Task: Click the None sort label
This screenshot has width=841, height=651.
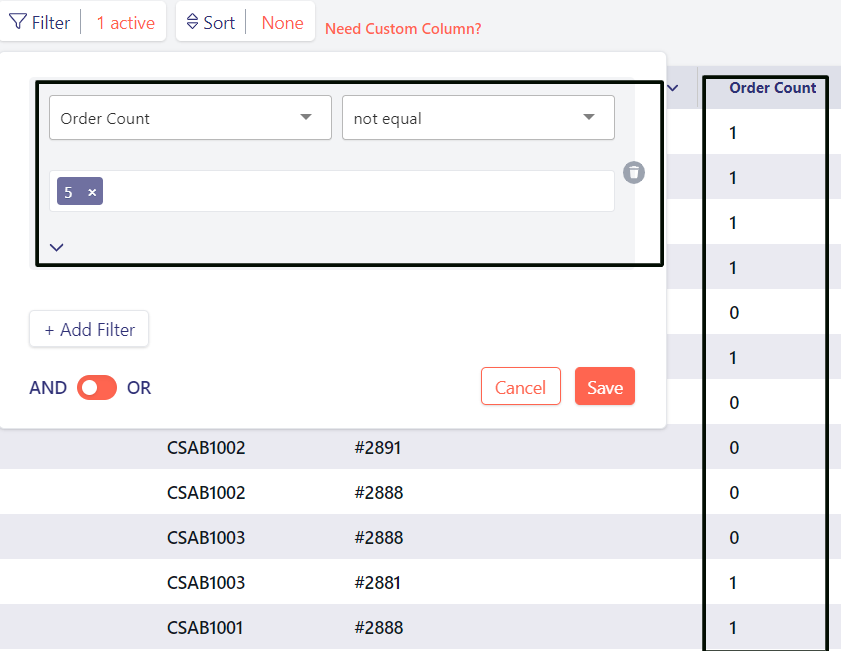Action: click(x=282, y=22)
